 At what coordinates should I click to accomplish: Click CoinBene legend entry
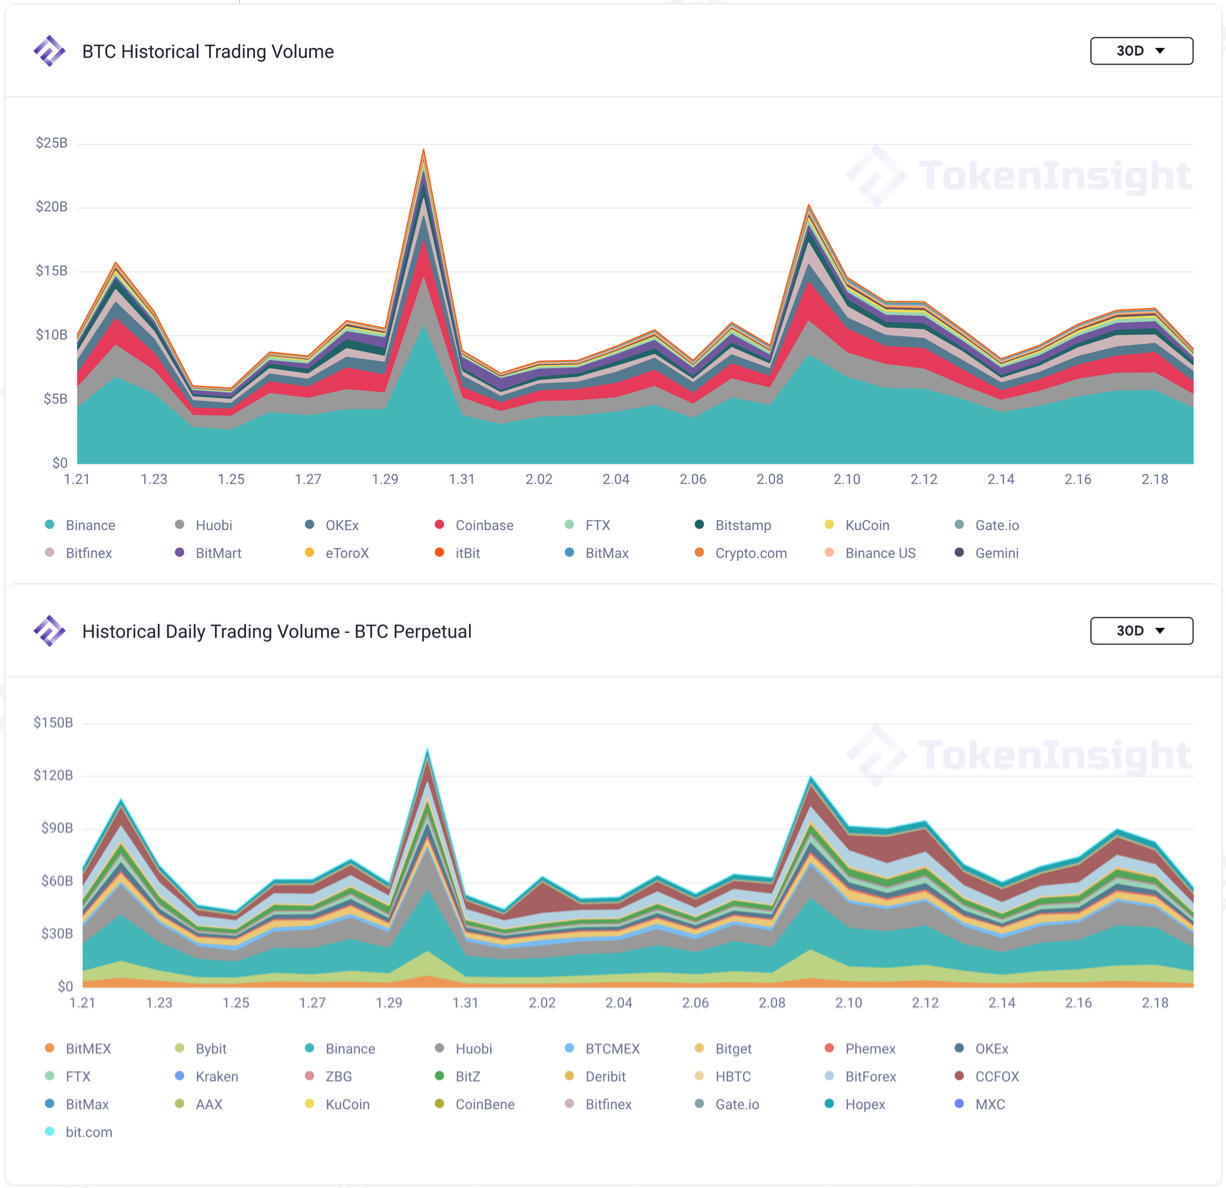coord(474,1105)
